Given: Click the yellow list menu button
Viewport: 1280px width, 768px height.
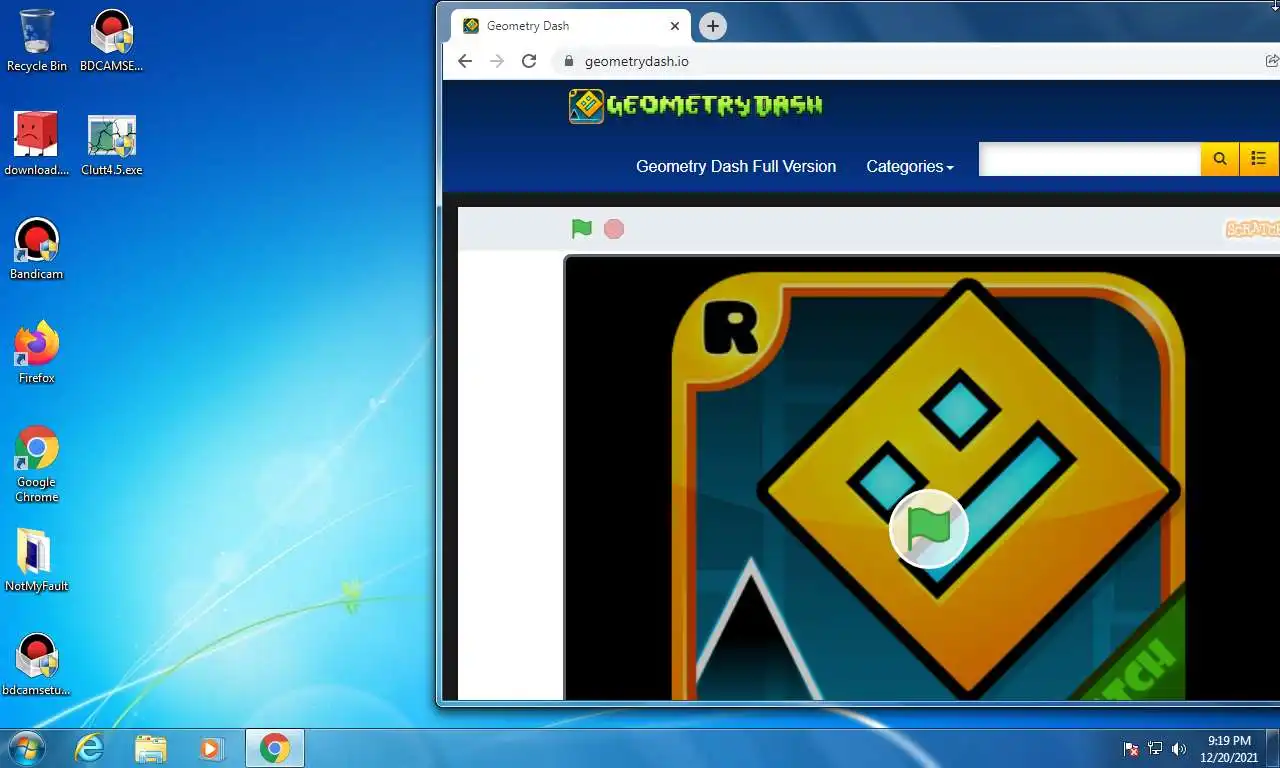Looking at the screenshot, I should pyautogui.click(x=1259, y=159).
